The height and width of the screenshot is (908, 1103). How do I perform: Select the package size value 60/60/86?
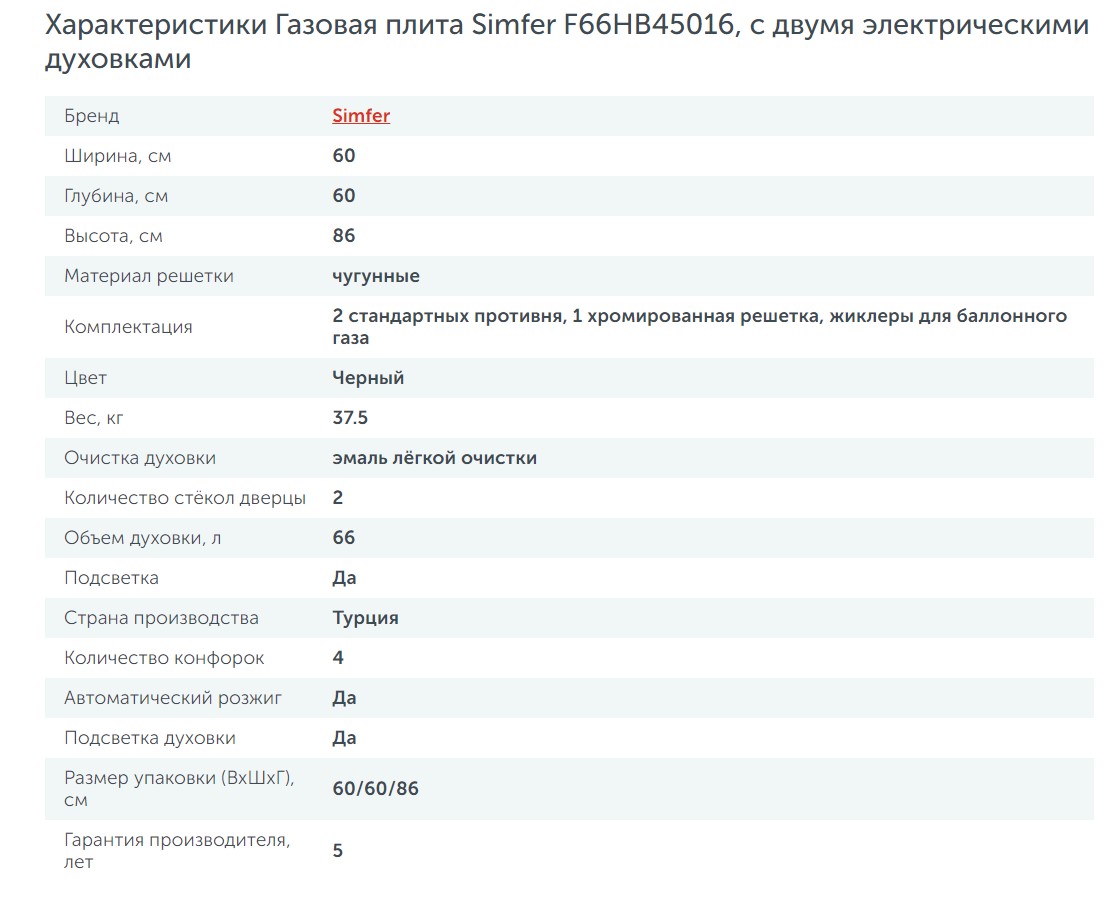click(376, 789)
